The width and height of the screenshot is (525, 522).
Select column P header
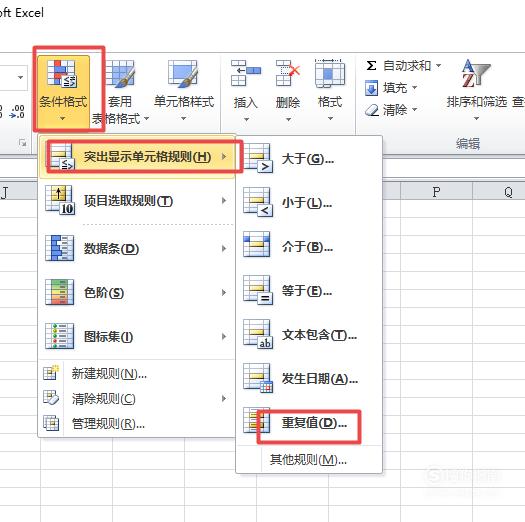click(x=436, y=192)
